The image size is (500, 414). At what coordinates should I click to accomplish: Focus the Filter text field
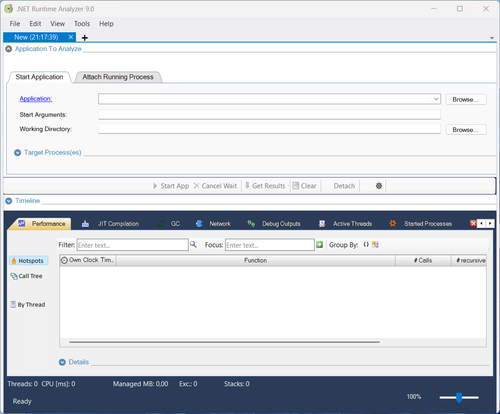(x=133, y=245)
